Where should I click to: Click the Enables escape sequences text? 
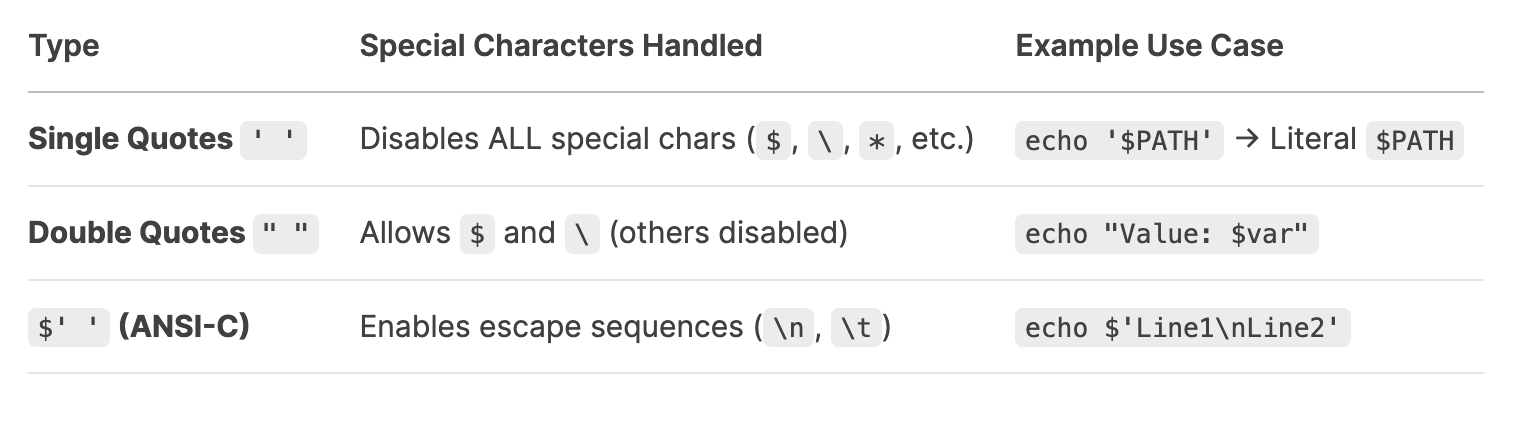click(553, 327)
